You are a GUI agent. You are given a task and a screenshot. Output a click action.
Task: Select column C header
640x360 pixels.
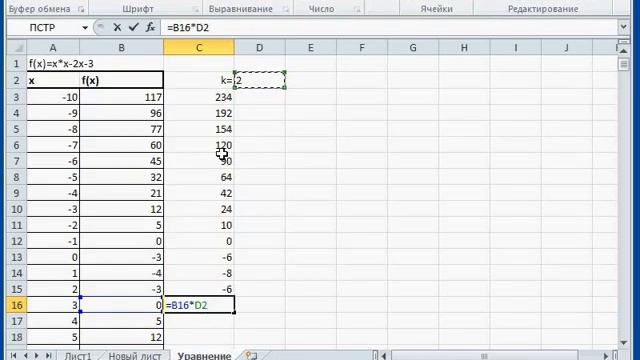point(199,48)
